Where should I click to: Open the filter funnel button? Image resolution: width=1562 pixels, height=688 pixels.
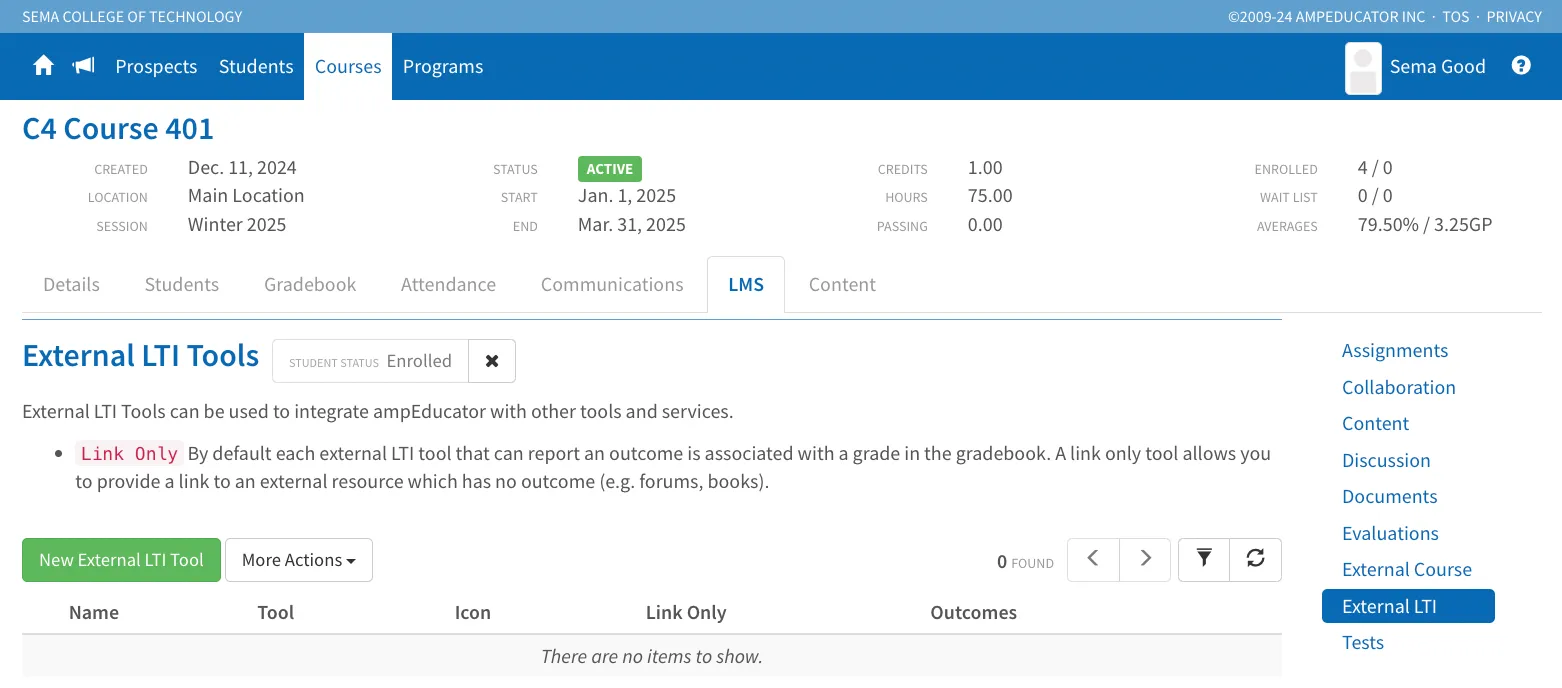[1204, 559]
